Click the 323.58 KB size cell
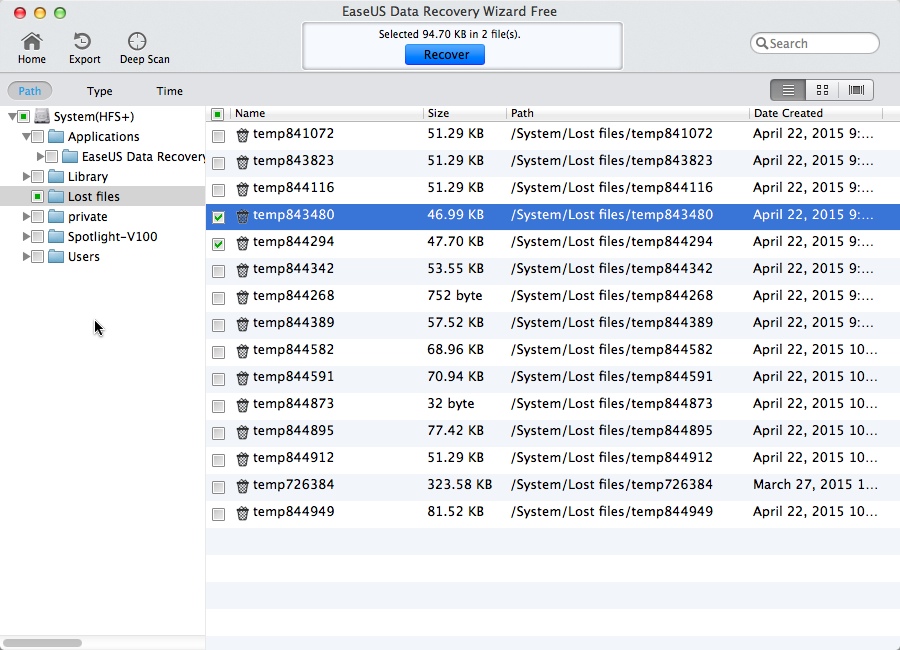This screenshot has height=650, width=900. point(460,485)
